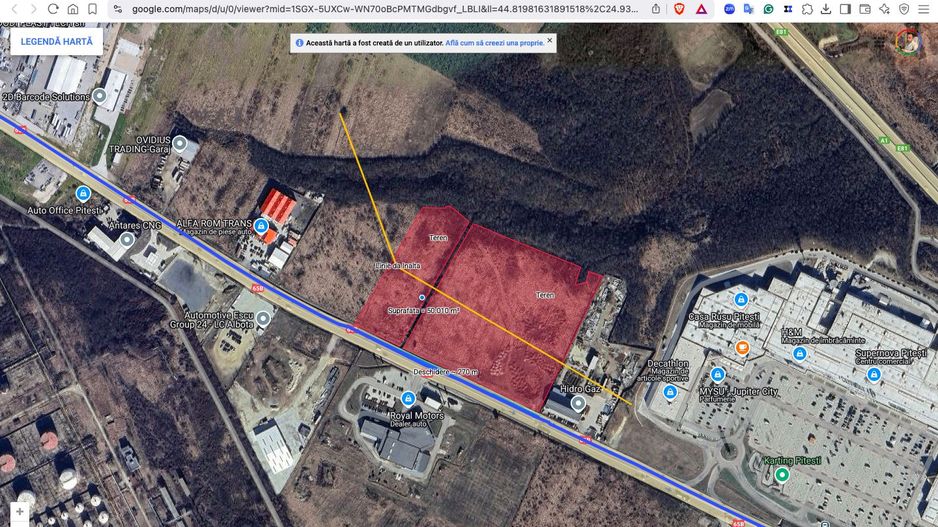Select the Karting Pitesti green marker
This screenshot has height=527, width=938.
(x=783, y=473)
